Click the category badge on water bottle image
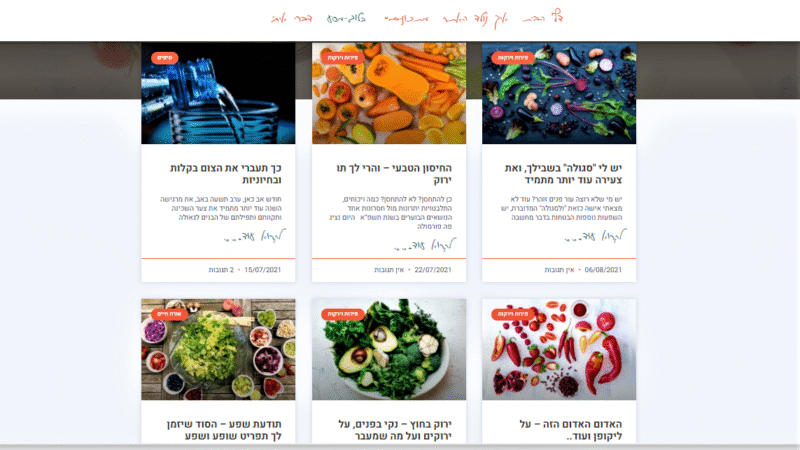 pyautogui.click(x=164, y=58)
